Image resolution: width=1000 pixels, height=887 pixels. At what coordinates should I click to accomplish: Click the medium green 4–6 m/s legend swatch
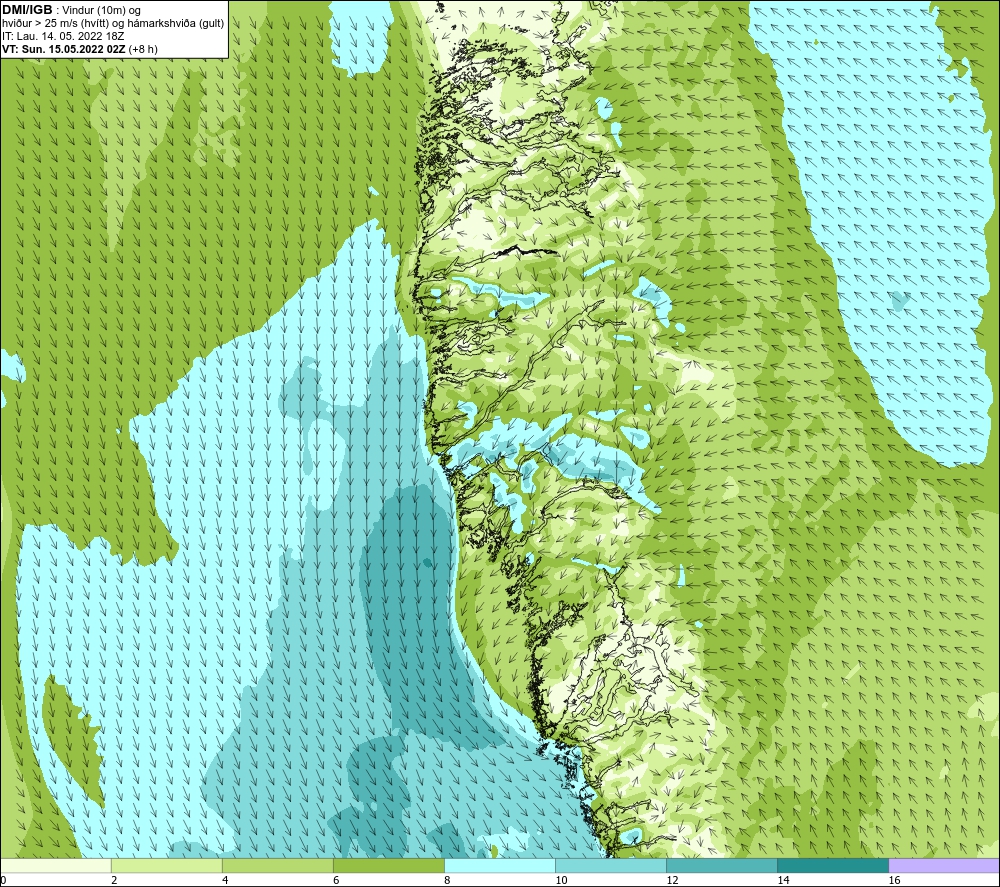277,865
